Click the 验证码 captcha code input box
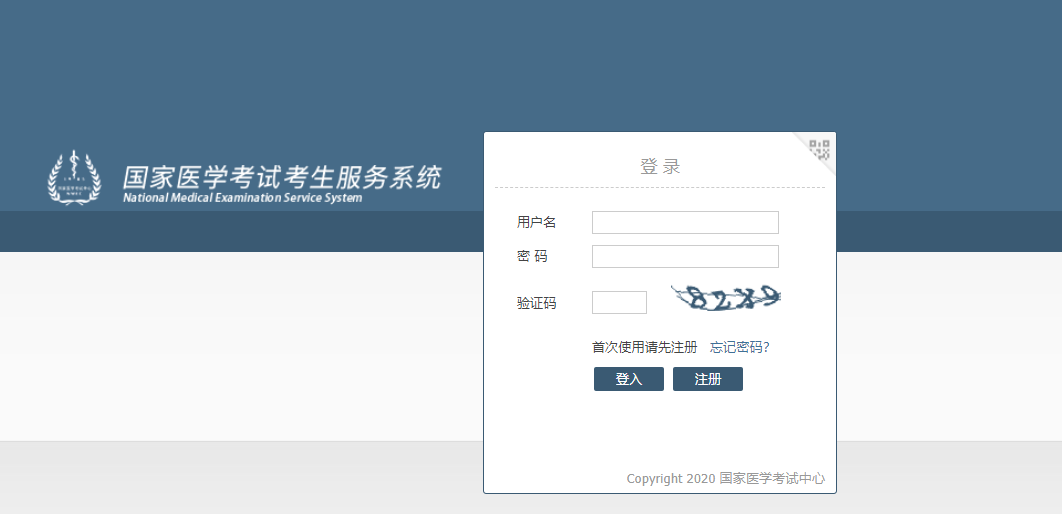 [x=619, y=302]
